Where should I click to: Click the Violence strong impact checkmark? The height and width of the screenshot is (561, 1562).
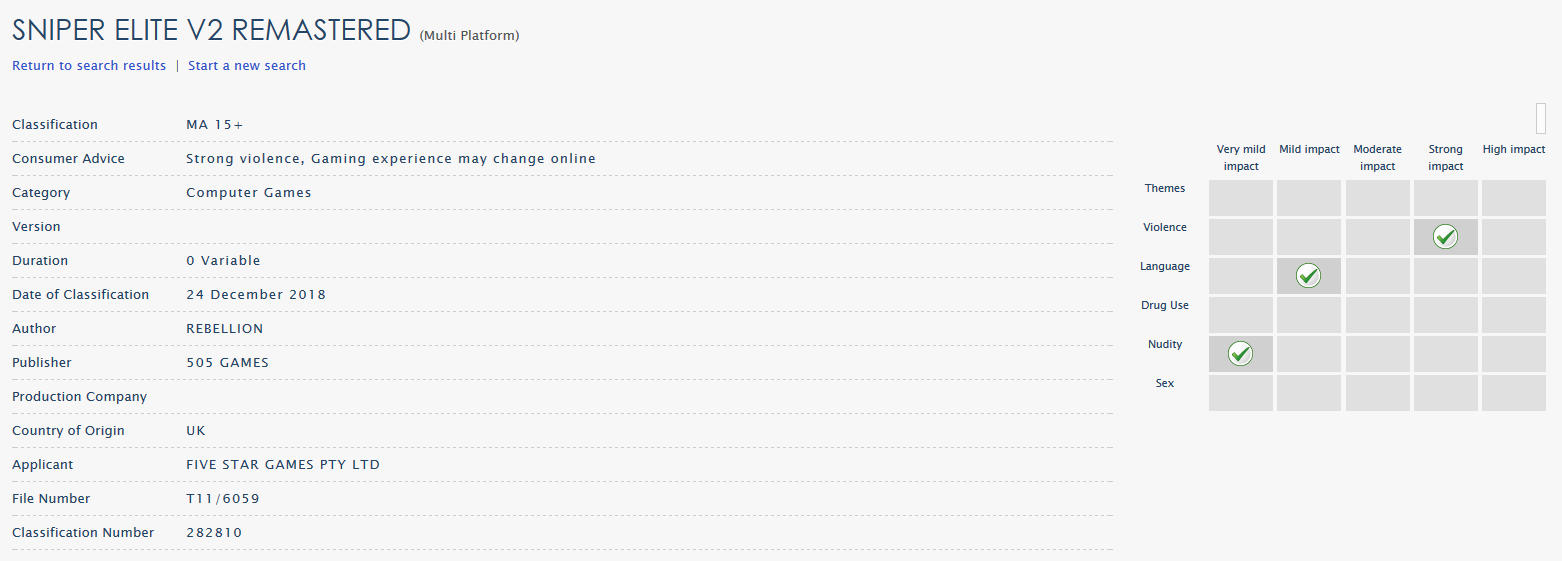point(1445,236)
